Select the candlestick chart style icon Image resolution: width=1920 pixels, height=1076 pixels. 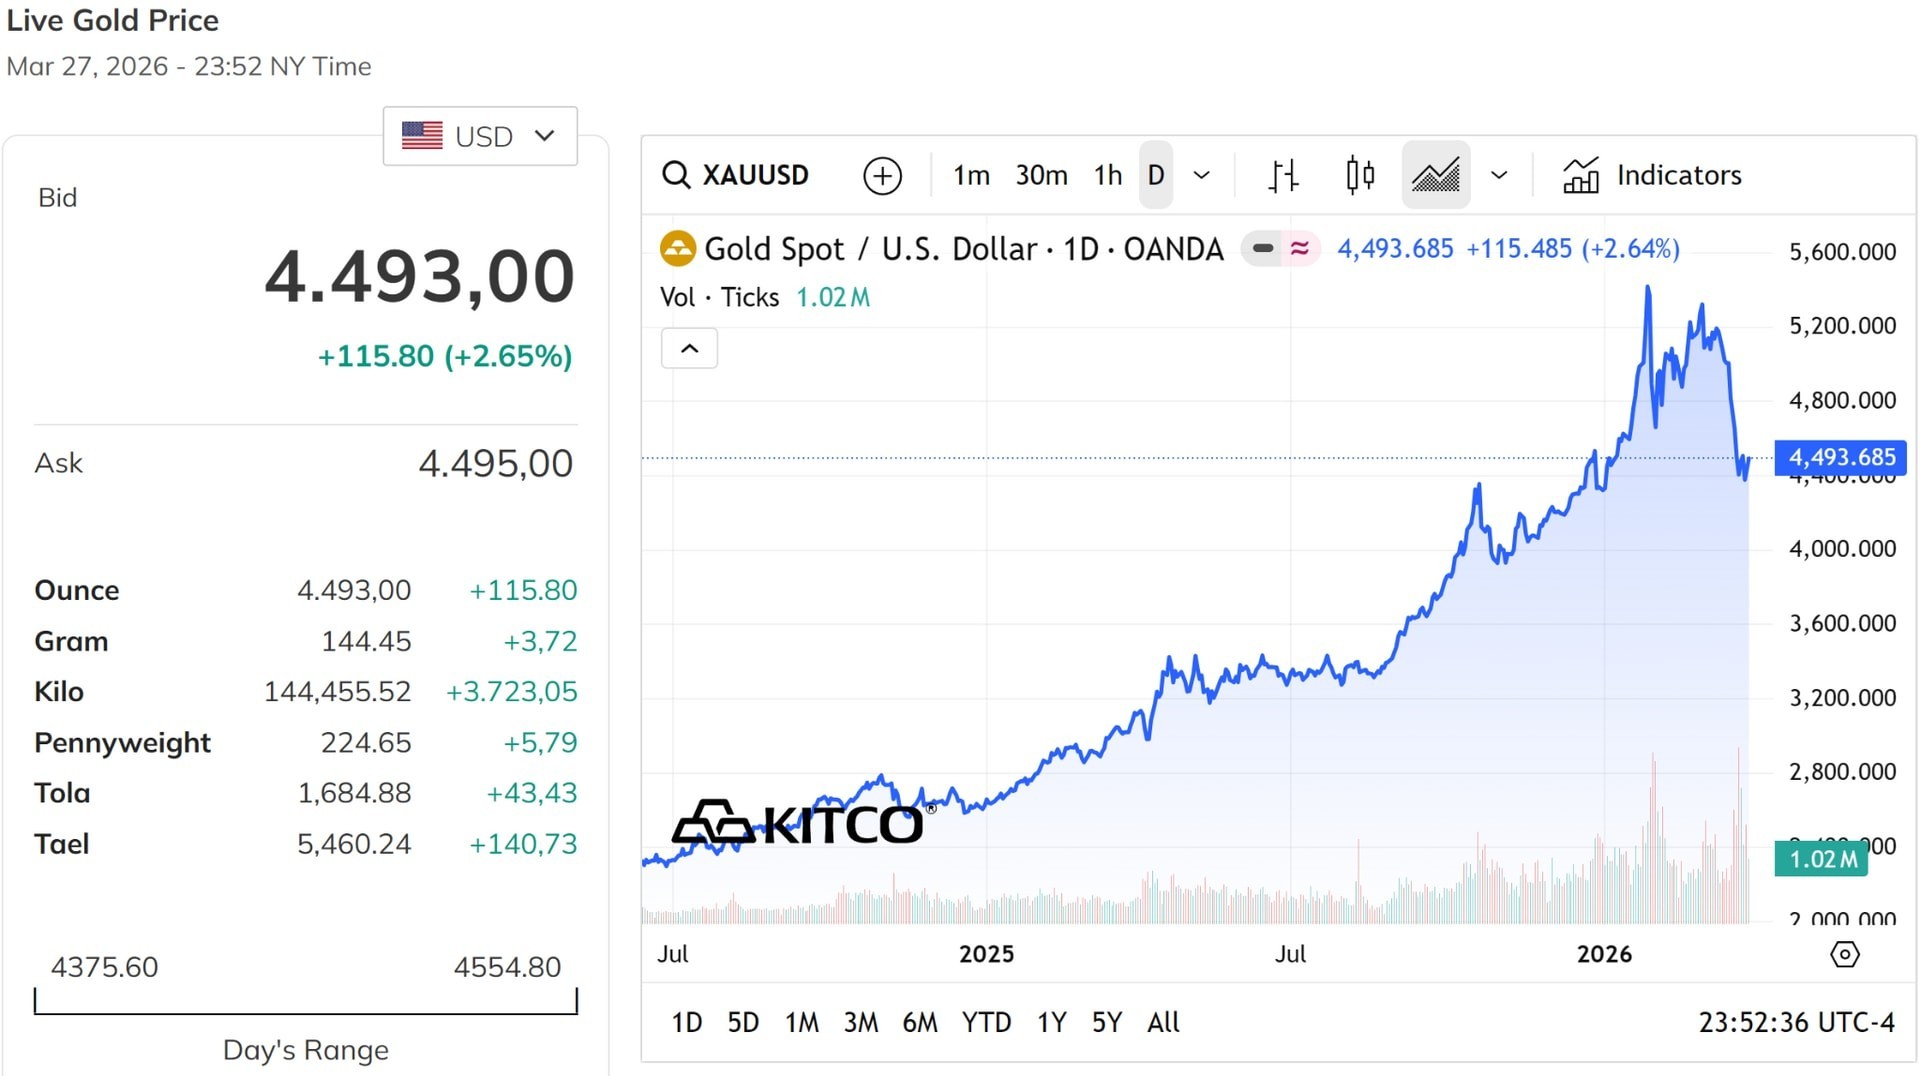coord(1359,175)
